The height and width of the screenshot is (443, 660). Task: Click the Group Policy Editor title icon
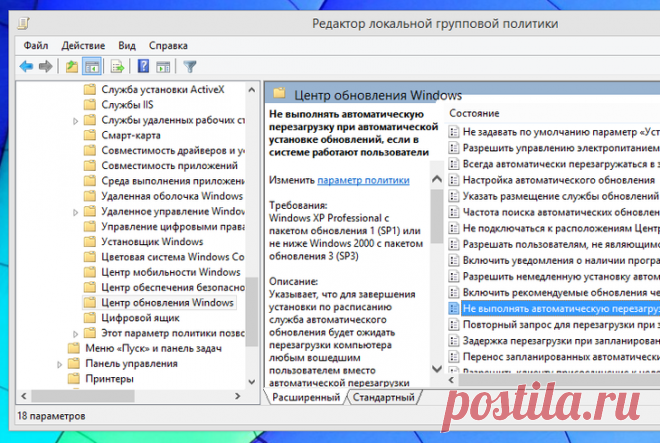click(23, 23)
